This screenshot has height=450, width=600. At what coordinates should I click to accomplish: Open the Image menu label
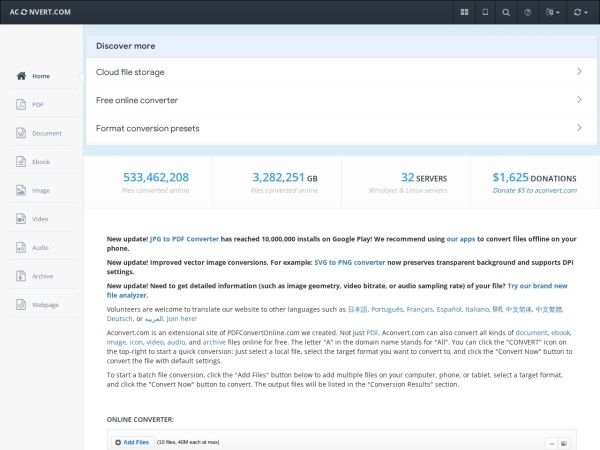(x=41, y=191)
